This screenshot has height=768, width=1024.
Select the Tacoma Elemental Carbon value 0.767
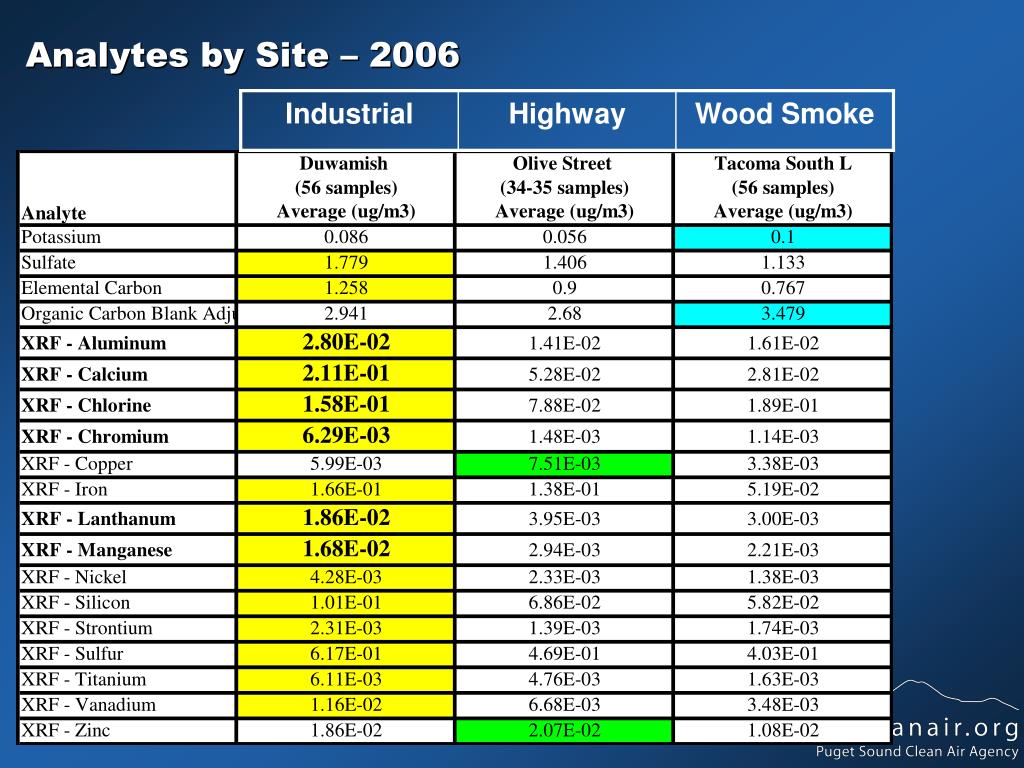[x=782, y=288]
